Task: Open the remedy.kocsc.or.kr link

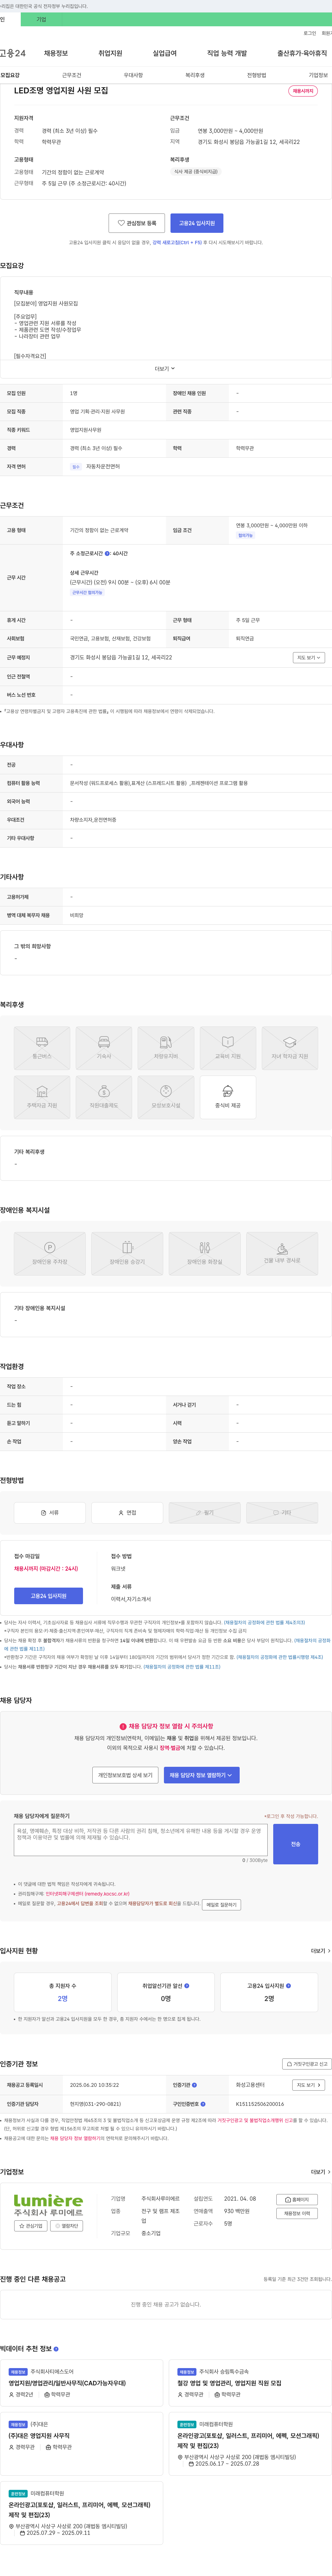Action: coord(87,1894)
